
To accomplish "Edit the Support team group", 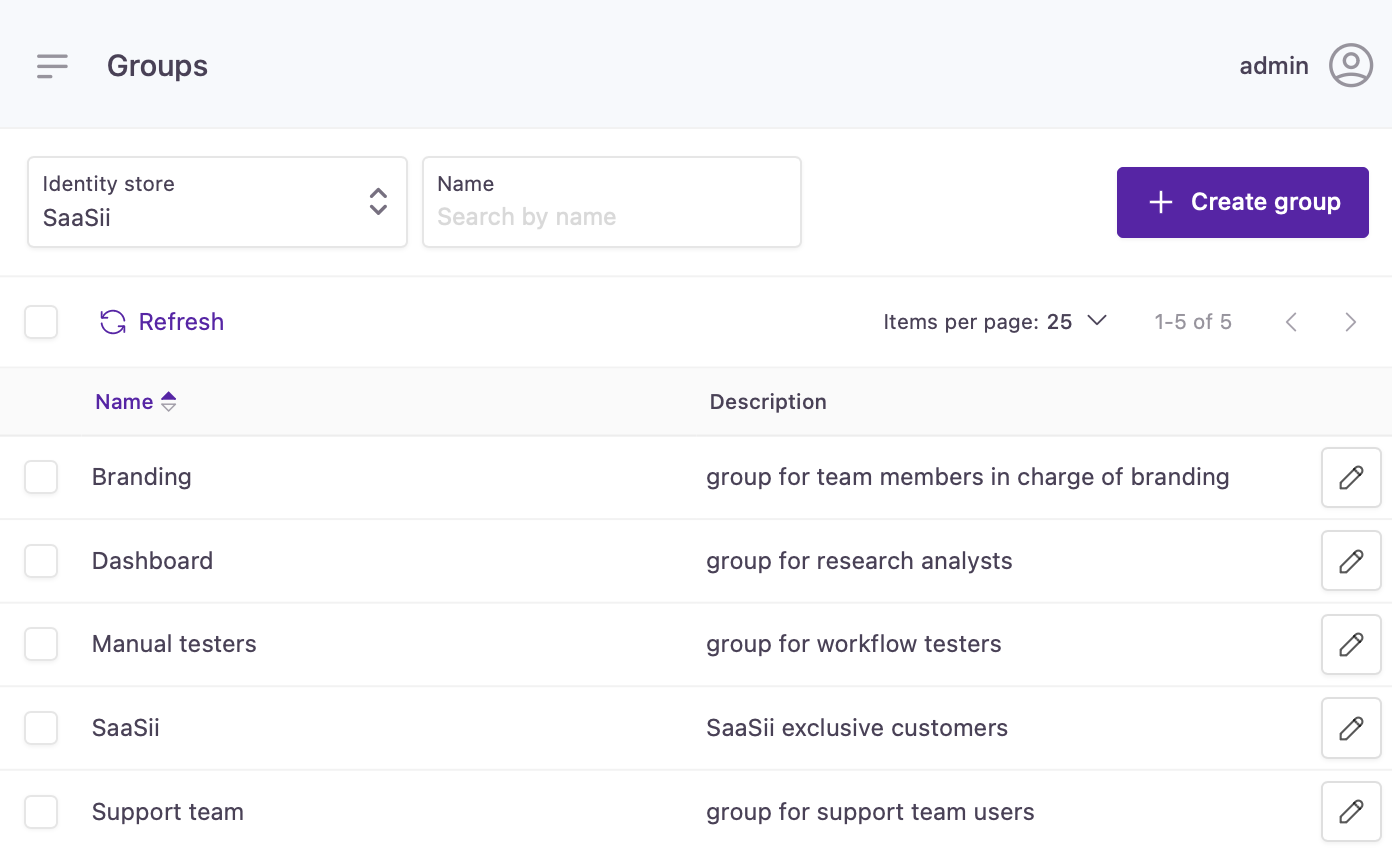I will (1350, 811).
